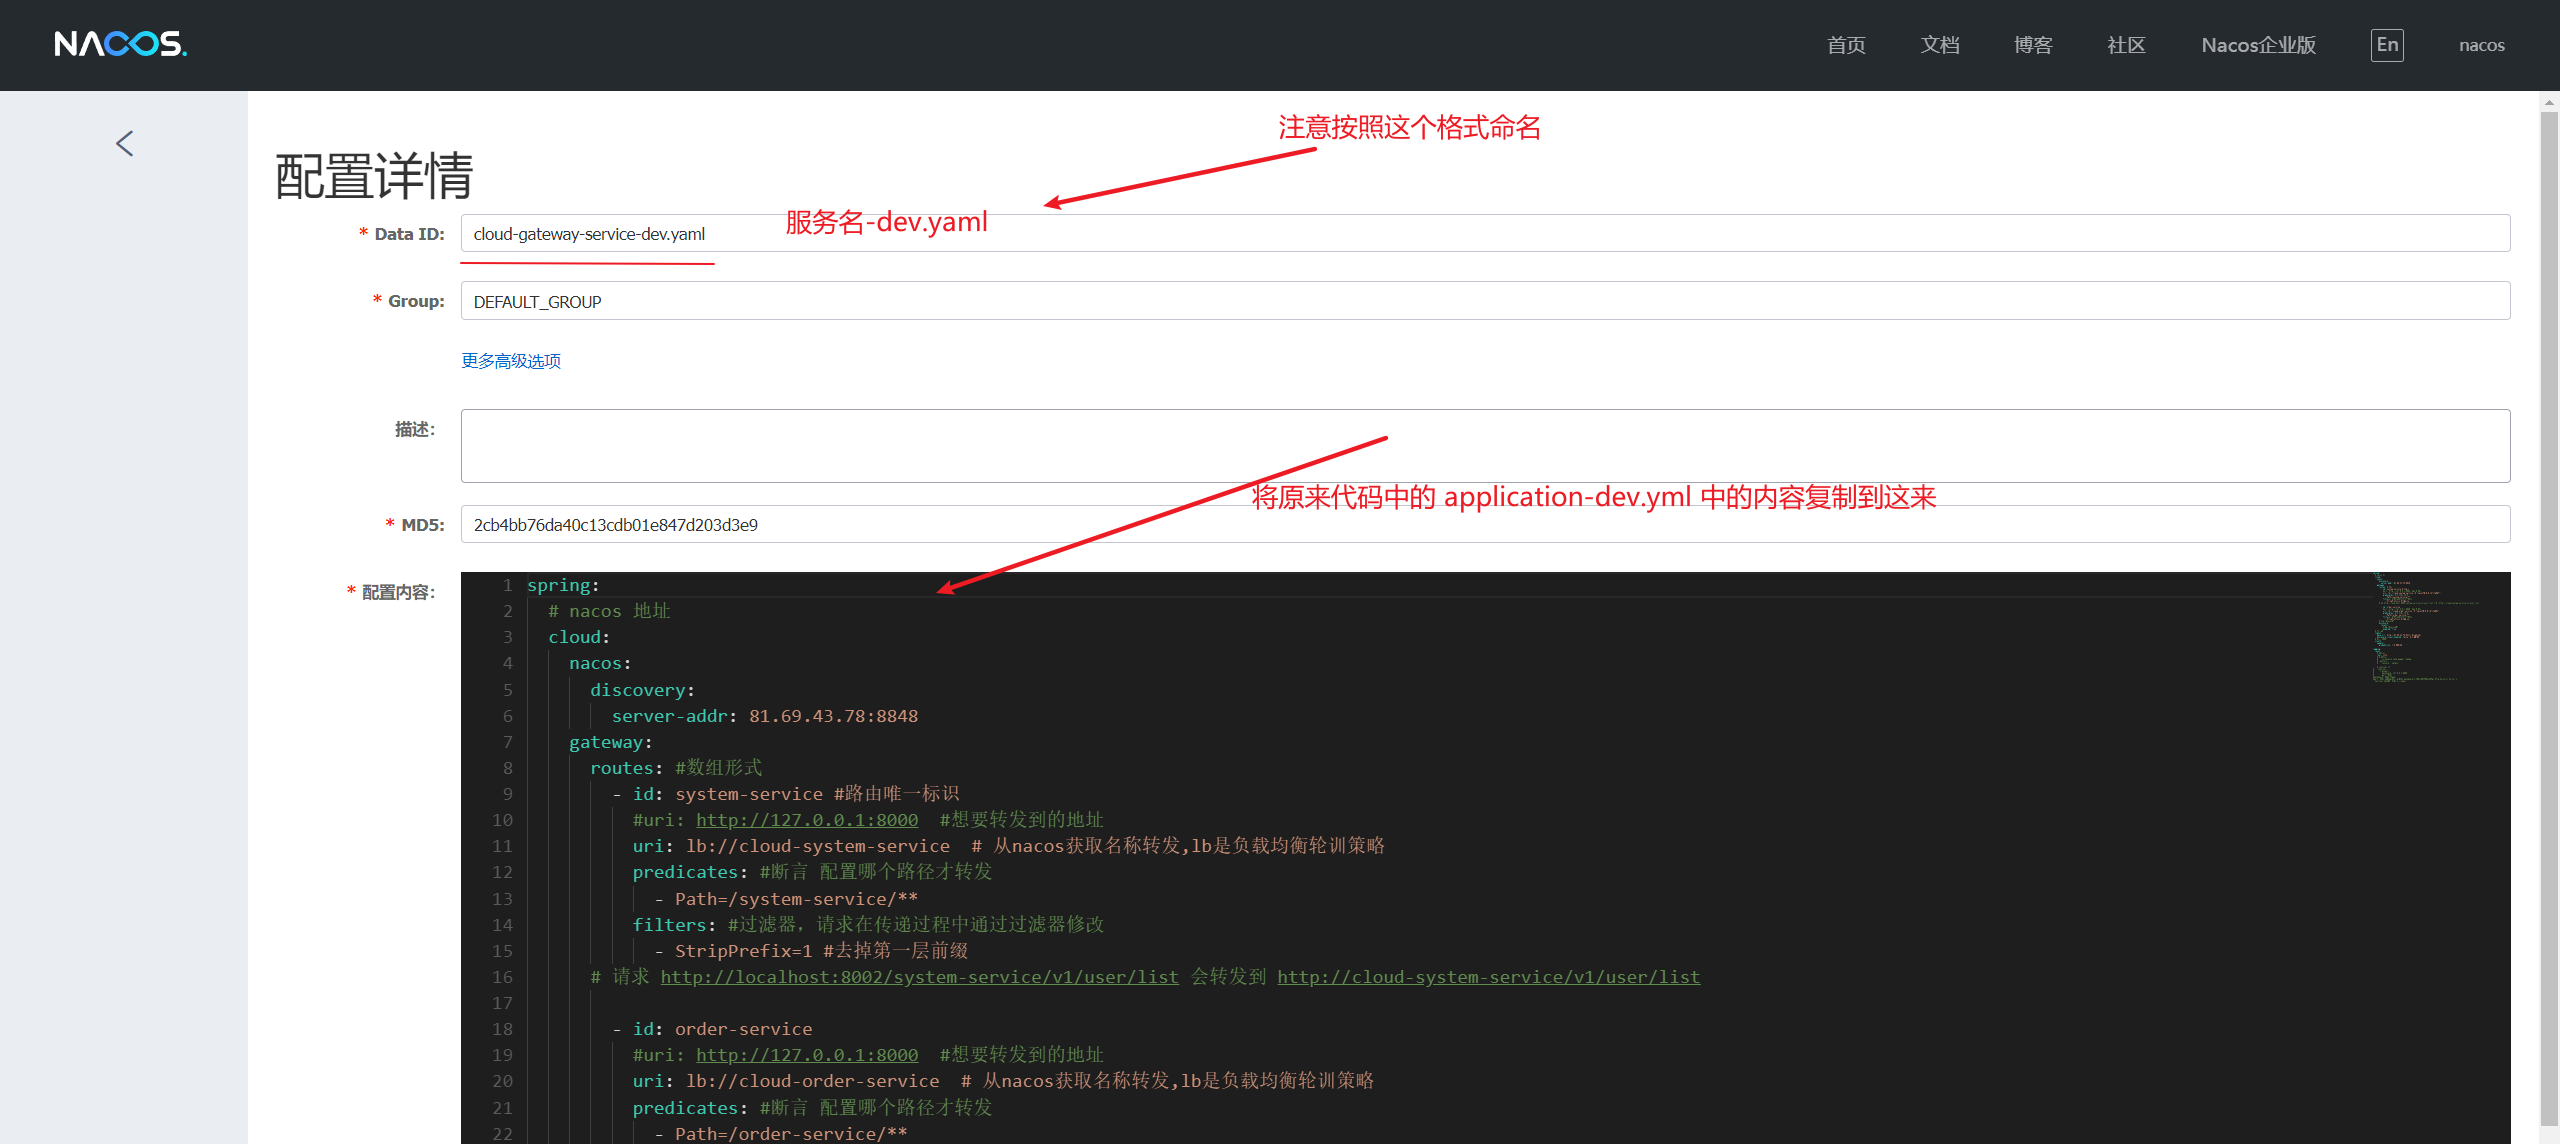
Task: Expand 更多高级选项 link
Action: coord(511,361)
